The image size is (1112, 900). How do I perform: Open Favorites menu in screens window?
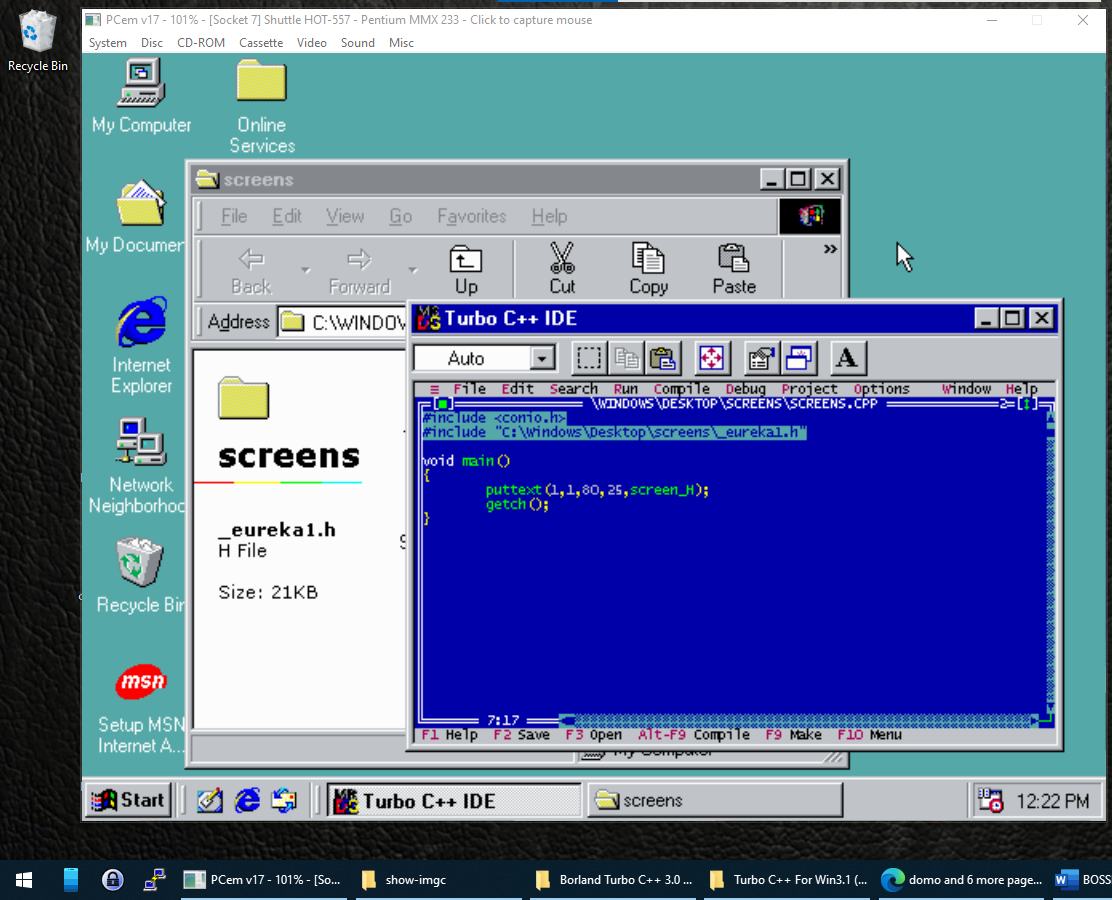(472, 216)
